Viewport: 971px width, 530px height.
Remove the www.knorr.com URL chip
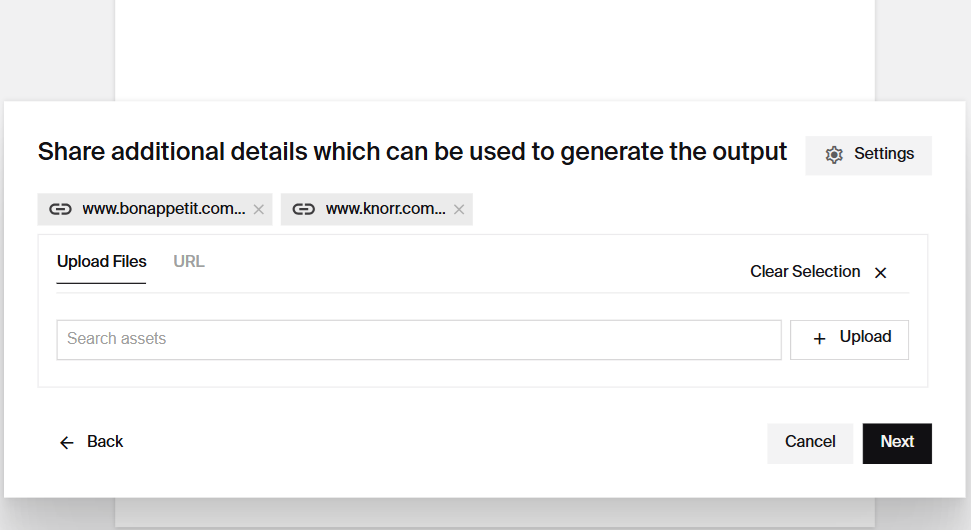459,209
